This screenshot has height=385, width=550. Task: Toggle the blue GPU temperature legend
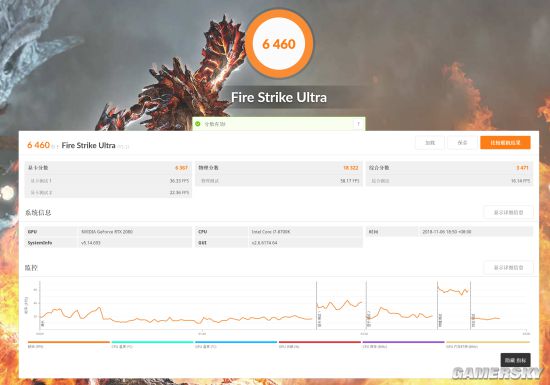click(x=236, y=344)
